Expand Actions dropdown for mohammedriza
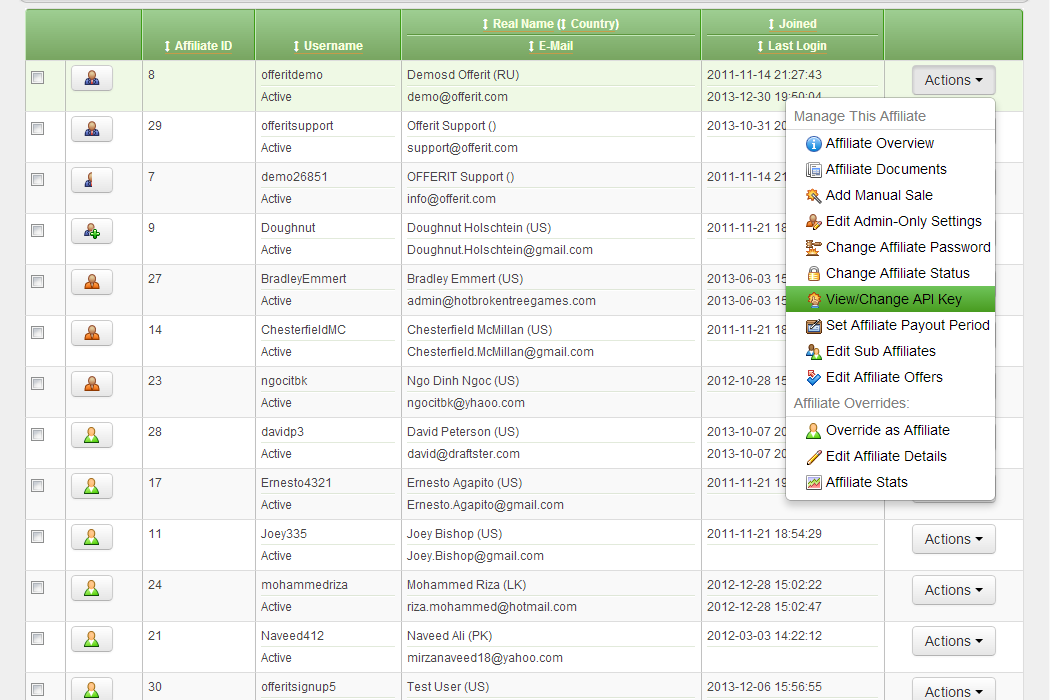This screenshot has height=700, width=1050. [953, 590]
